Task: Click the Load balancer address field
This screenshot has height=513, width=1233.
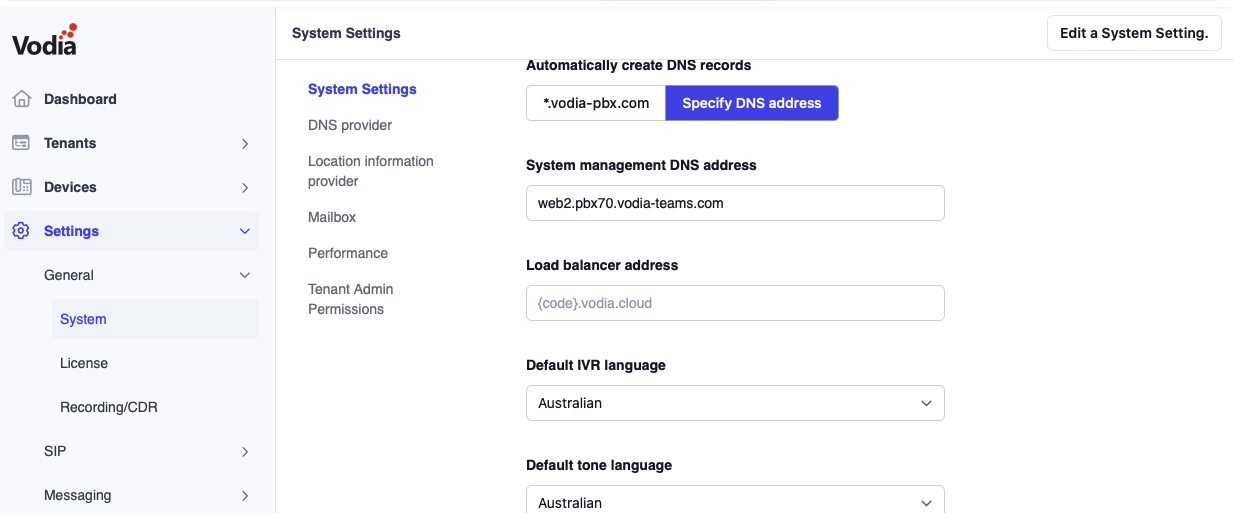Action: 735,303
